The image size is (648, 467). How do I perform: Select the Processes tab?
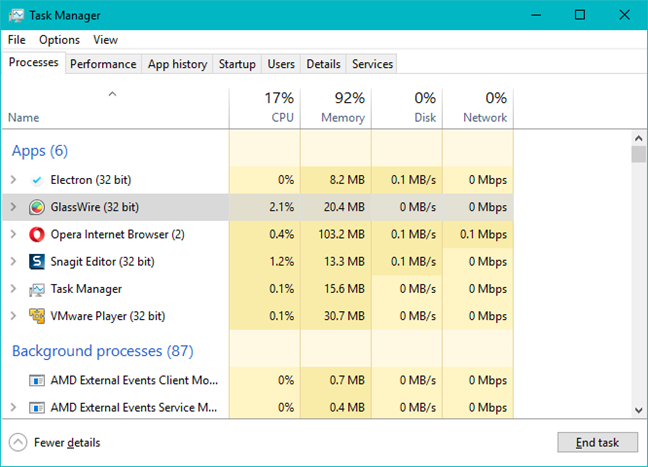coord(33,62)
